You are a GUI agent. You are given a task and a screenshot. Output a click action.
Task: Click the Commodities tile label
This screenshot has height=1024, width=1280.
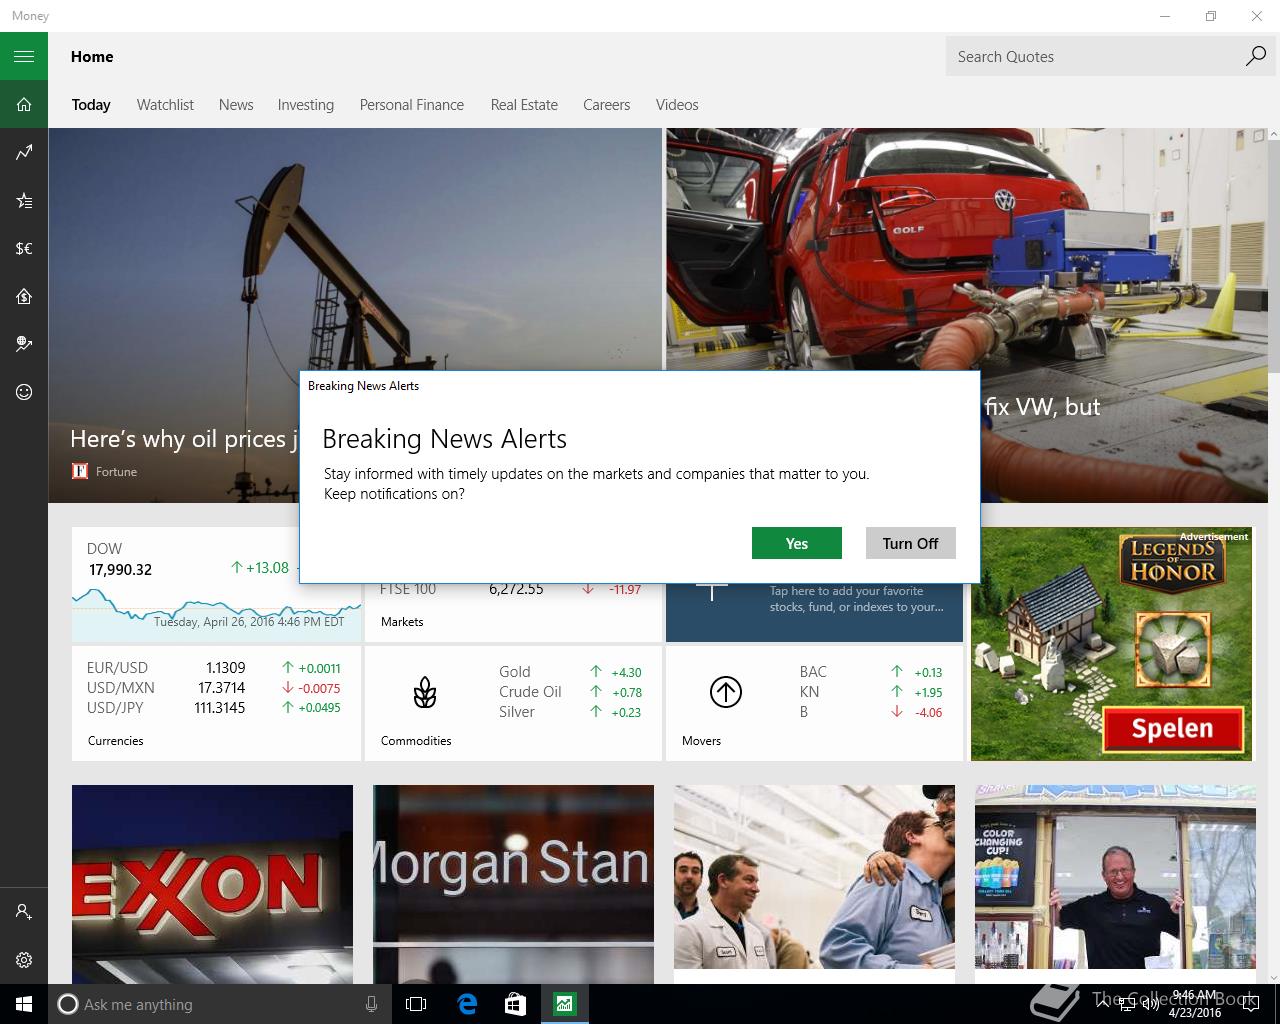416,741
